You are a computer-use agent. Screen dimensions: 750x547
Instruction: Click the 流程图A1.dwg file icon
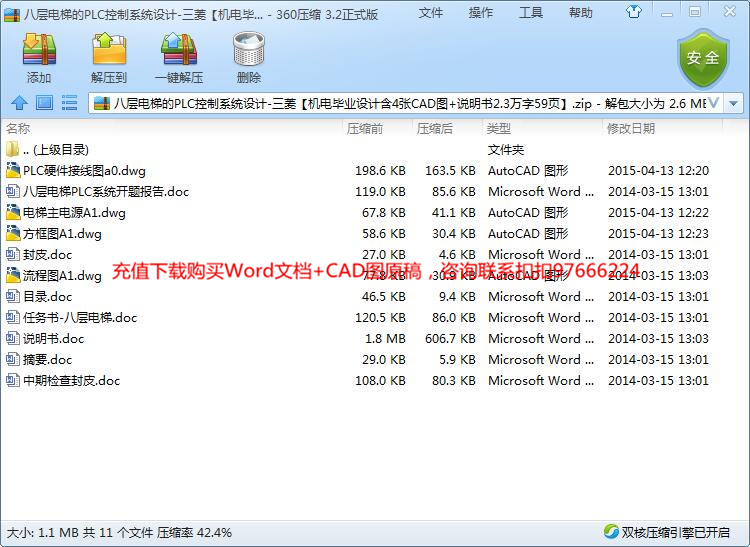click(x=12, y=275)
